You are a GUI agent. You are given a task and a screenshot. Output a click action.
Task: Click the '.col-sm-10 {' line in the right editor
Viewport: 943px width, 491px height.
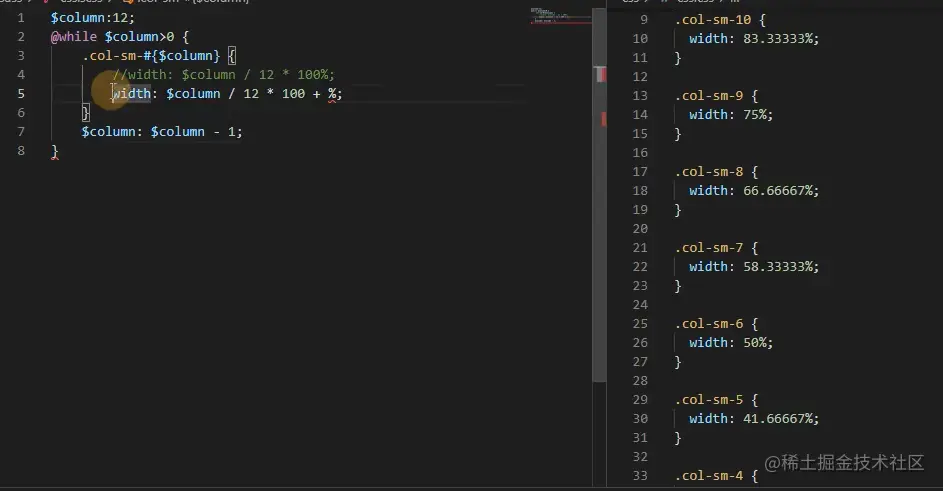pyautogui.click(x=720, y=20)
